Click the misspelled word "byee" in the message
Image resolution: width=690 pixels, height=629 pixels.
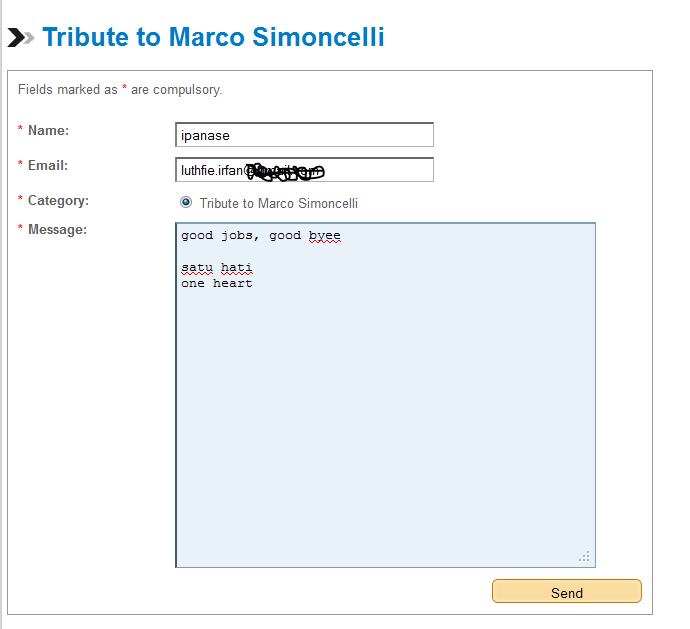(324, 236)
